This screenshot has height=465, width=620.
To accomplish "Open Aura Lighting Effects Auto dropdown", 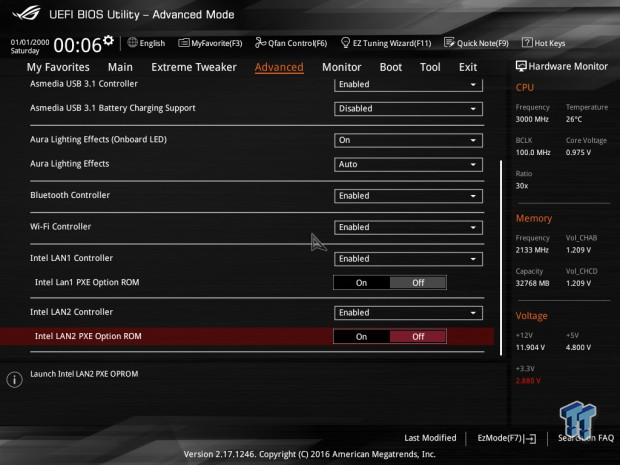I will tap(408, 164).
